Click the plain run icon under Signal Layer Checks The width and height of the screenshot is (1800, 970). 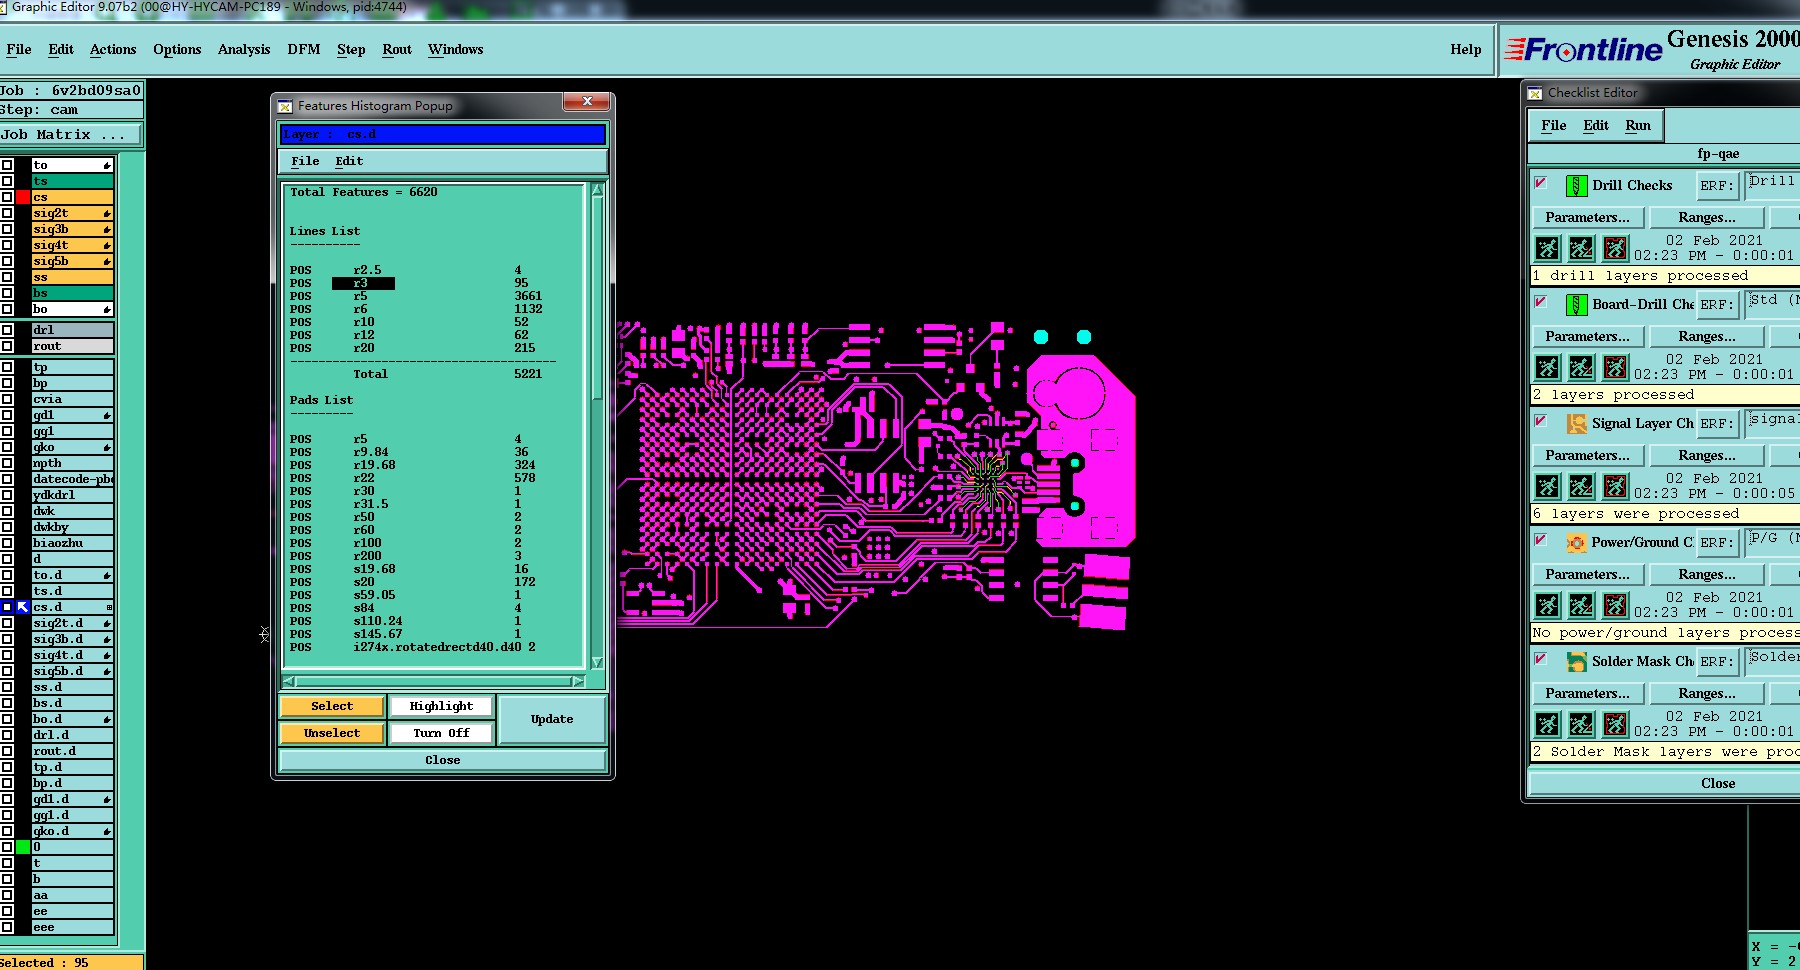point(1547,486)
